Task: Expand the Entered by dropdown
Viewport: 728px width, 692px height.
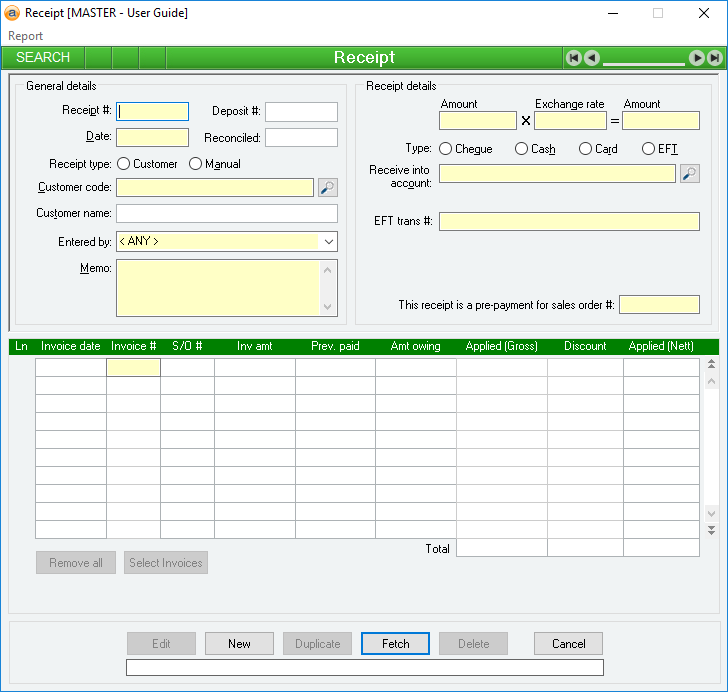Action: tap(328, 241)
